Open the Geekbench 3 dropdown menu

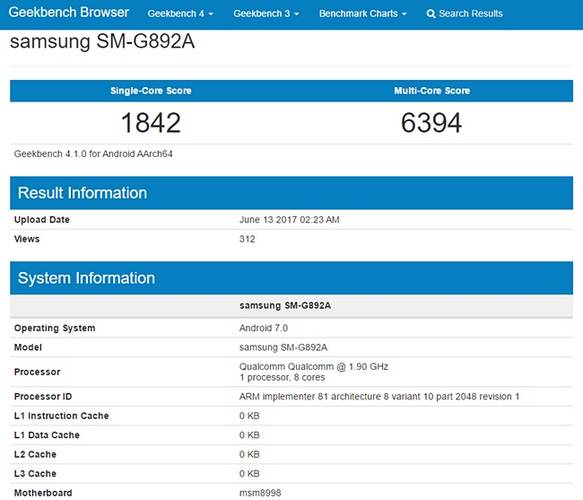pos(266,14)
